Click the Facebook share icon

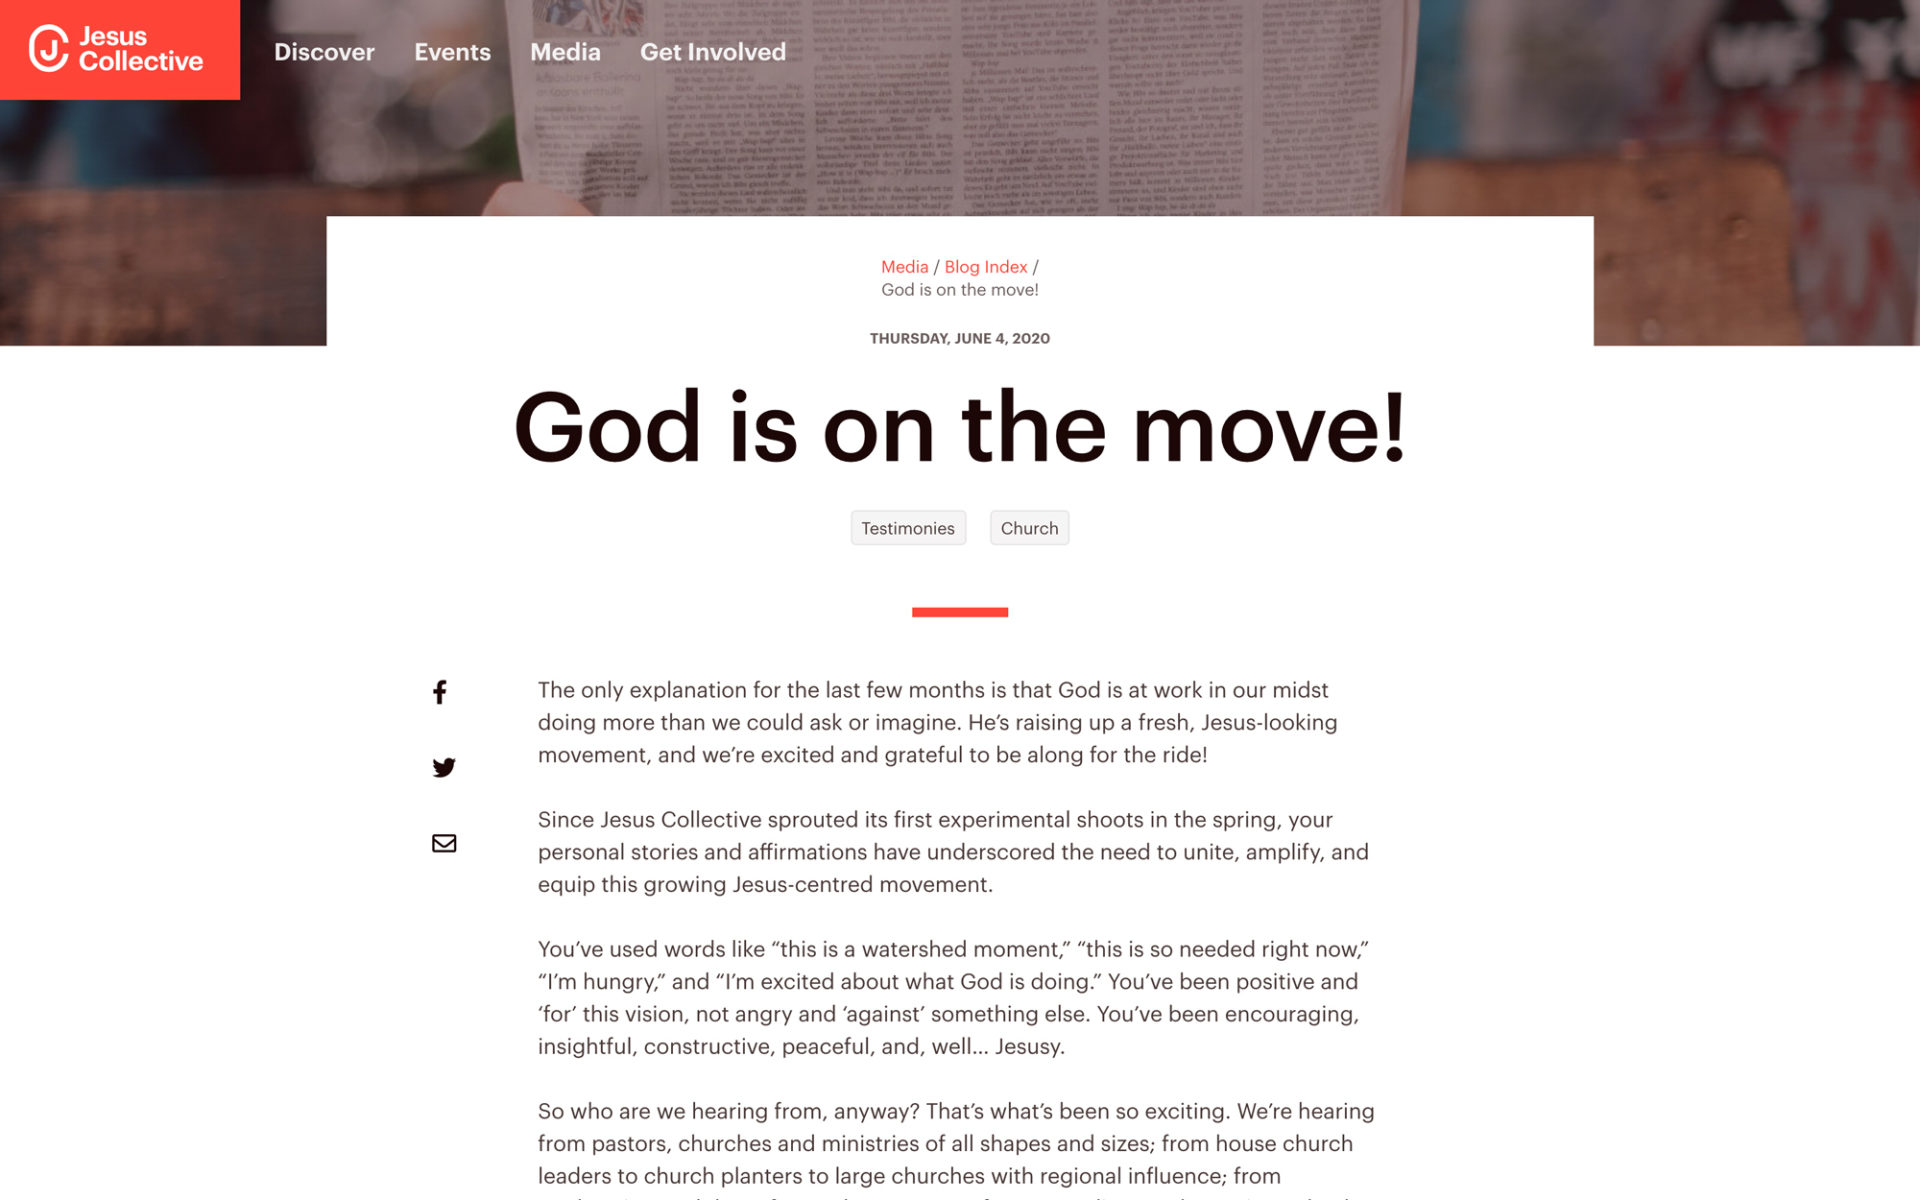coord(440,691)
